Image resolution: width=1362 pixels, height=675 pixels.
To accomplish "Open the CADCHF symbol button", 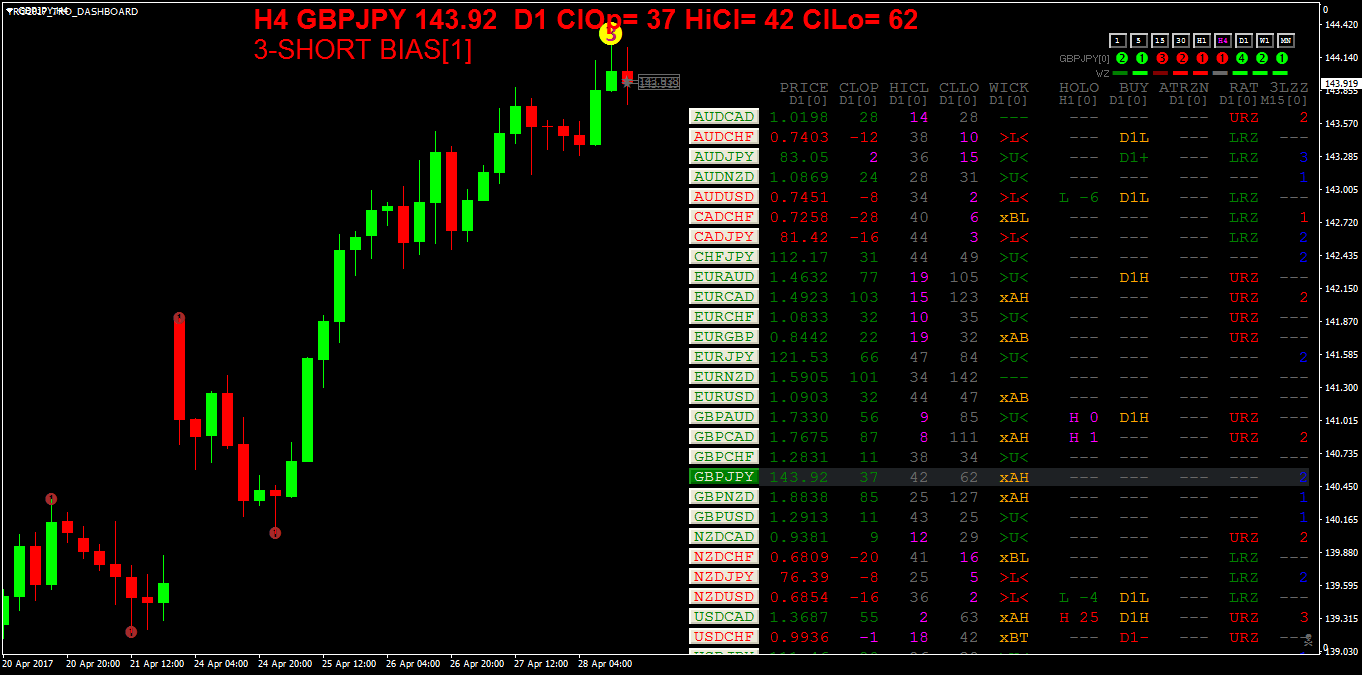I will point(724,217).
